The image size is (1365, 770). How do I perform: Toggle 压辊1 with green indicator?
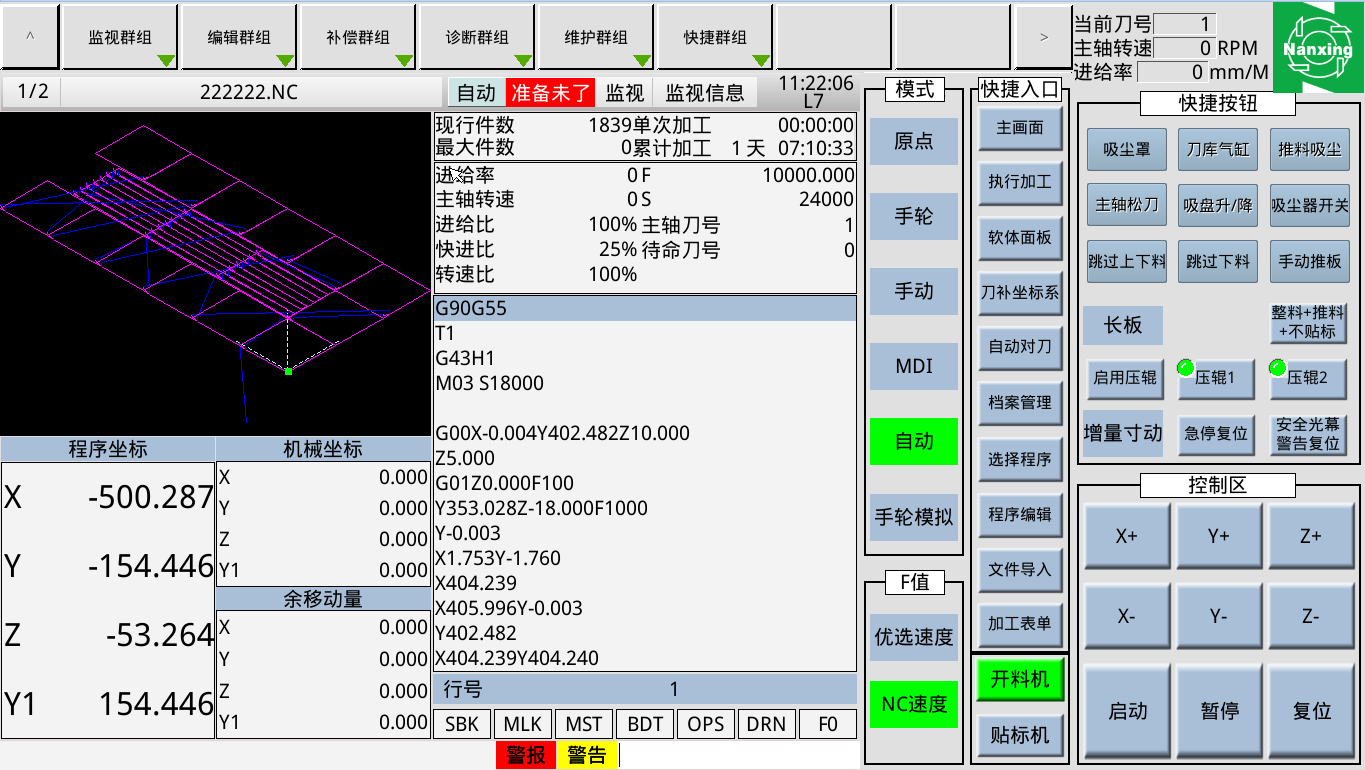(1216, 378)
